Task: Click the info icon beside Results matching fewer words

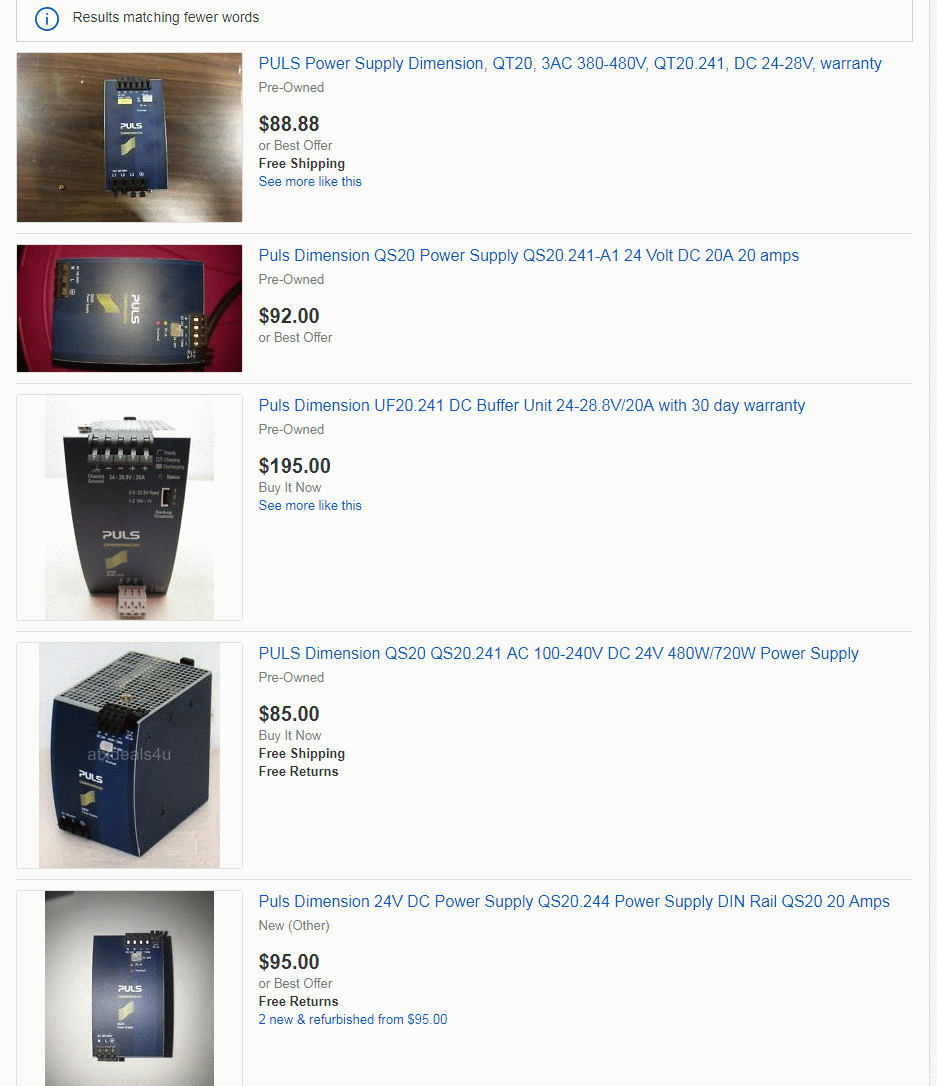Action: pyautogui.click(x=47, y=19)
